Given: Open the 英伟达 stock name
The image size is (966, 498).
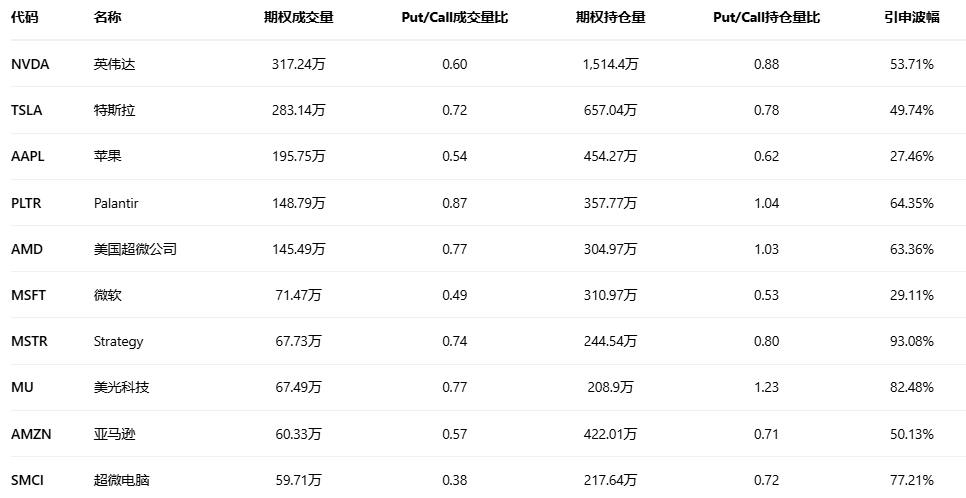Looking at the screenshot, I should (x=114, y=64).
